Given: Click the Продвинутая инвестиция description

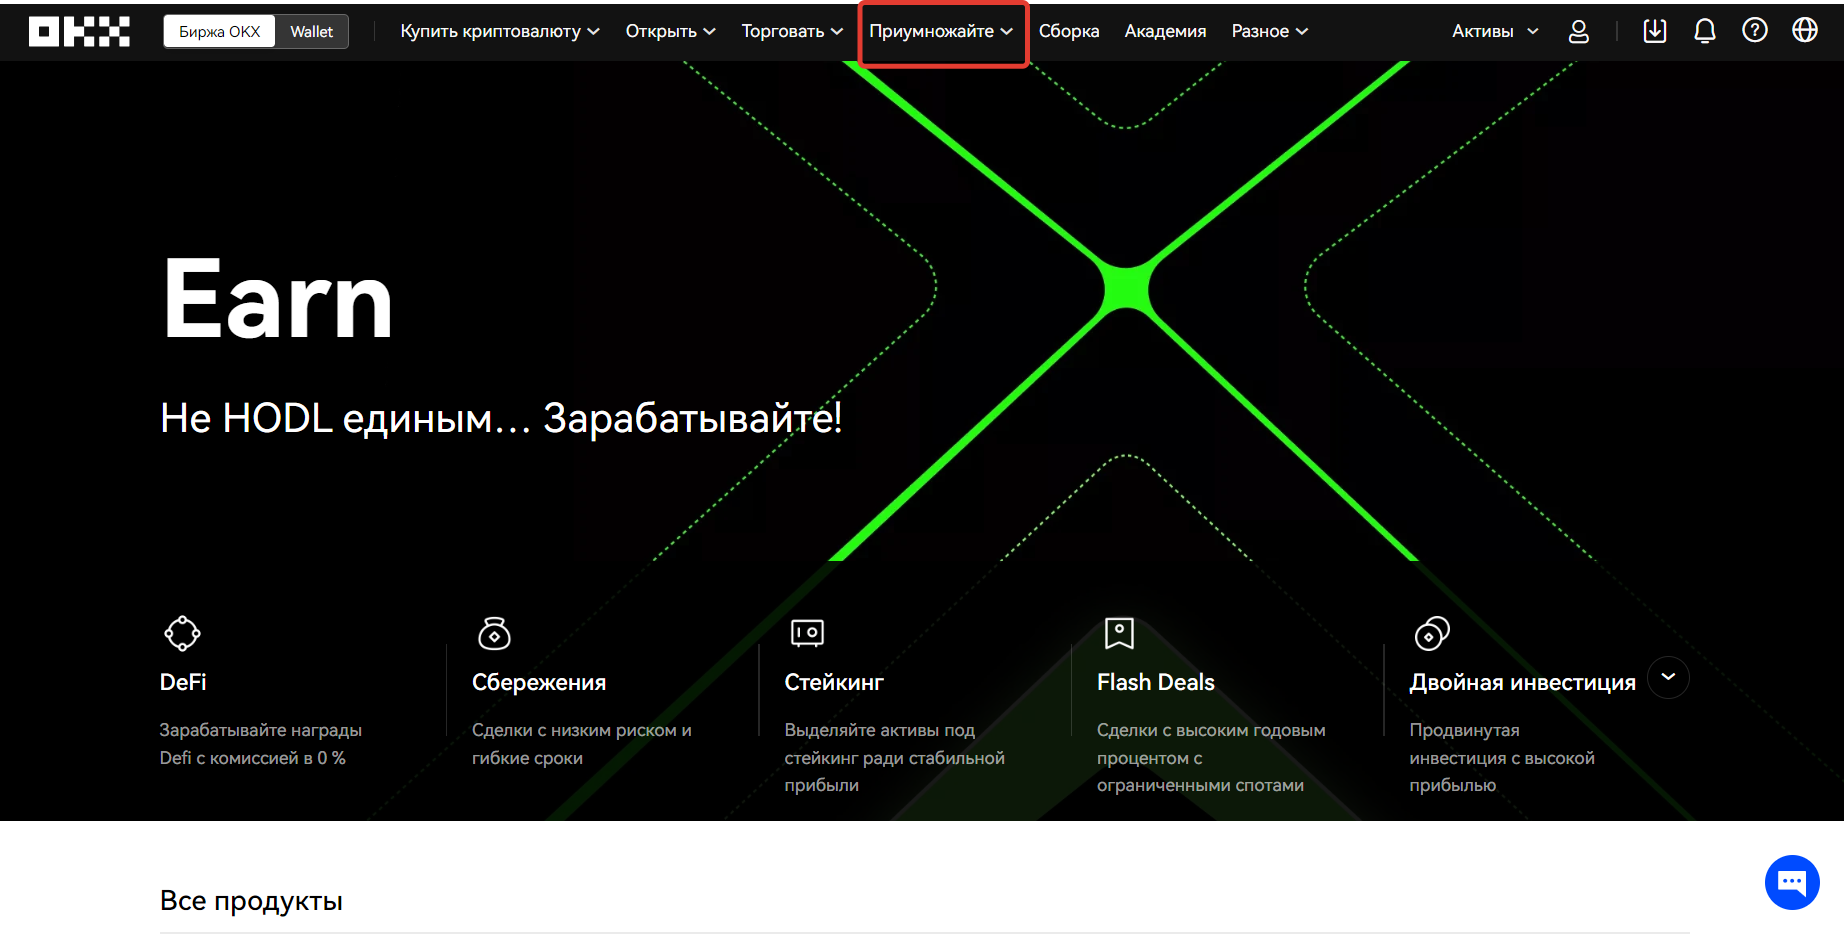Looking at the screenshot, I should click(1502, 758).
